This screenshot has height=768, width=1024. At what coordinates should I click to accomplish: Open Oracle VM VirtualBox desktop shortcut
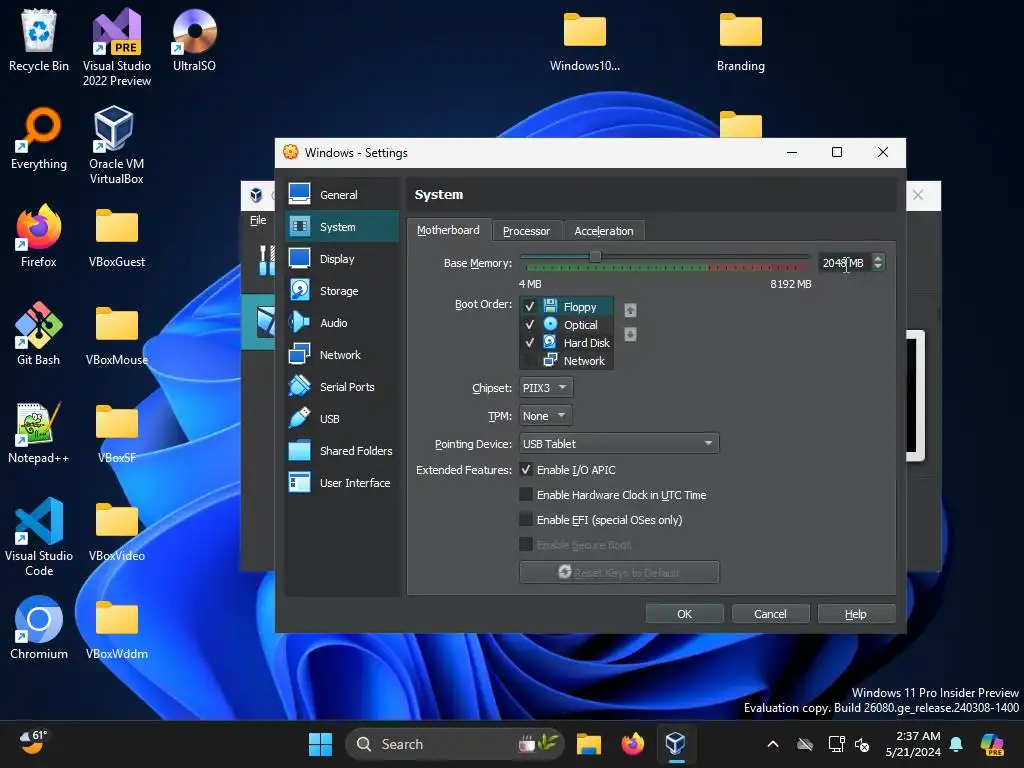tap(117, 145)
